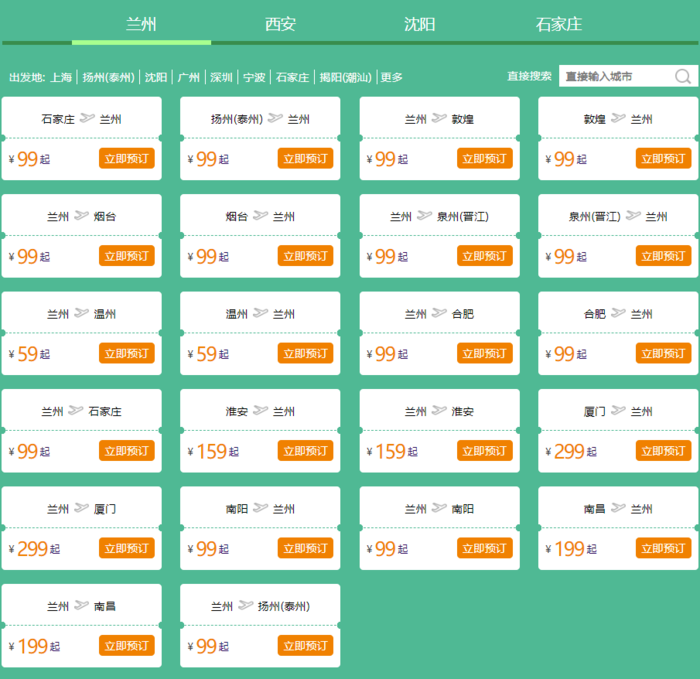This screenshot has width=700, height=679.
Task: Click plane icon on 兰州 to 温州 card
Action: (82, 313)
